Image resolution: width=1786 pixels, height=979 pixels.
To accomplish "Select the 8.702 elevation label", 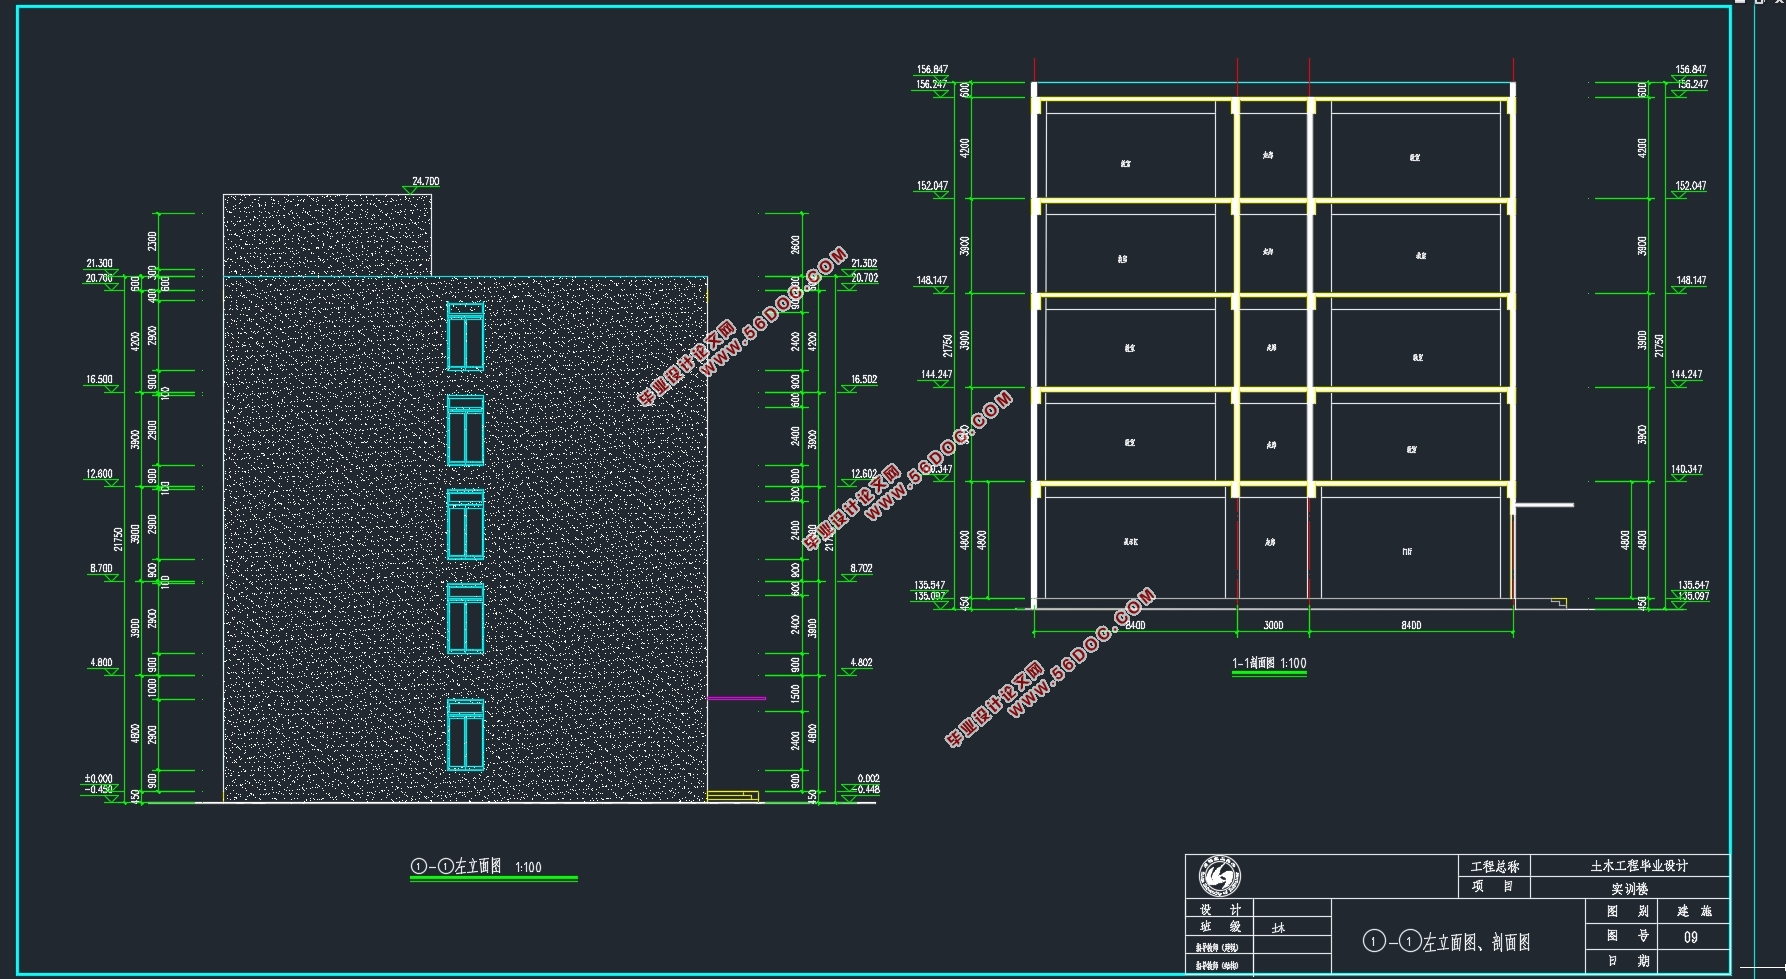I will (x=862, y=568).
